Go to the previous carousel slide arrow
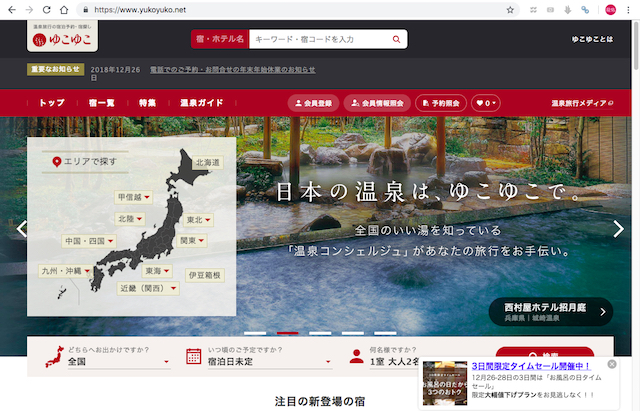Screen dimensions: 640x411 coord(21,229)
